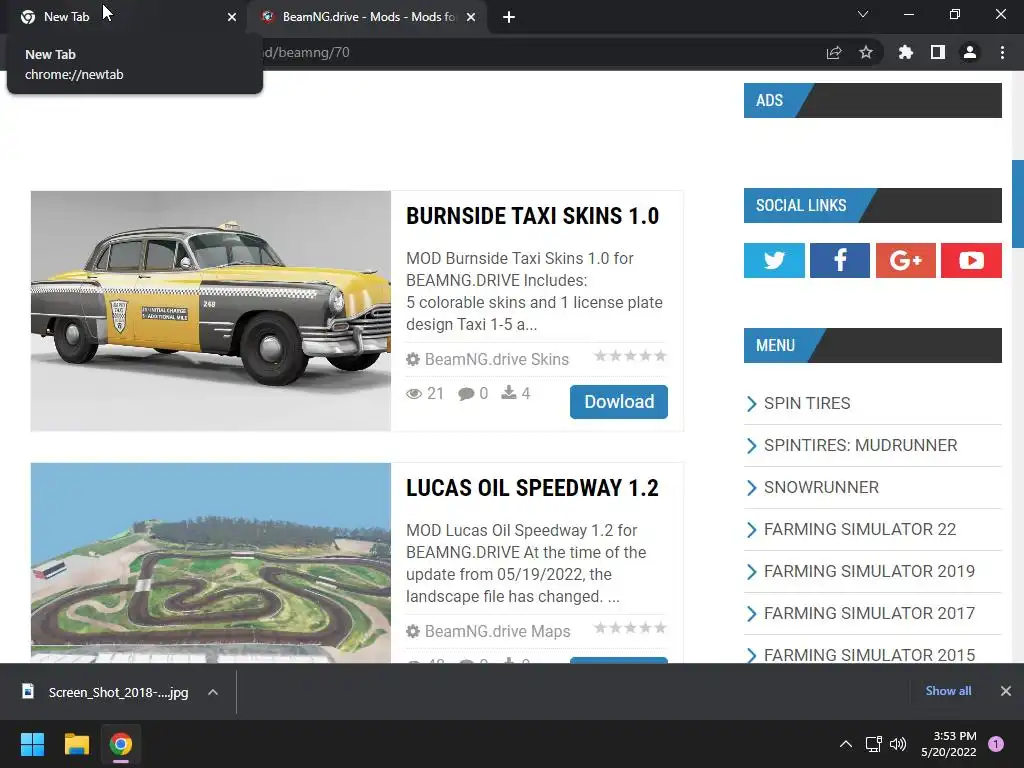Expand options arrow for downloaded jpg
The width and height of the screenshot is (1024, 768).
pos(213,692)
